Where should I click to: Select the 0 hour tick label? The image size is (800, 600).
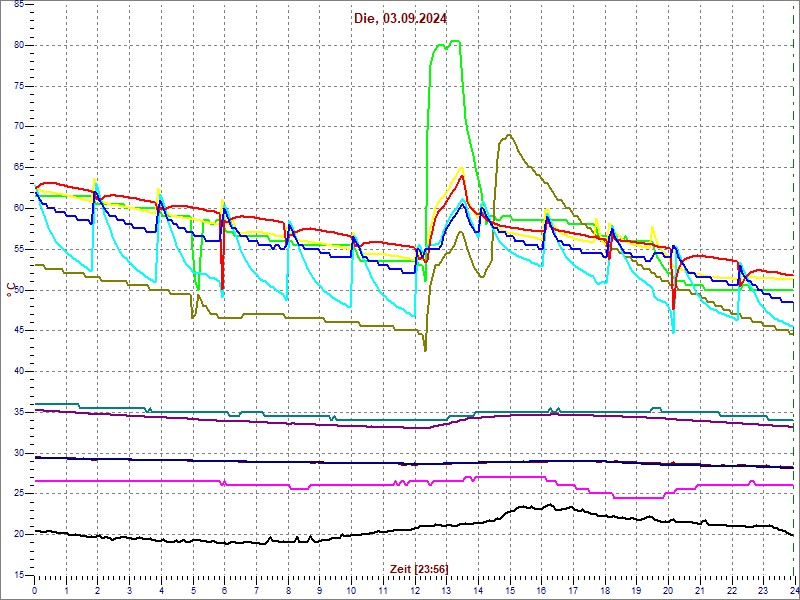coord(35,590)
